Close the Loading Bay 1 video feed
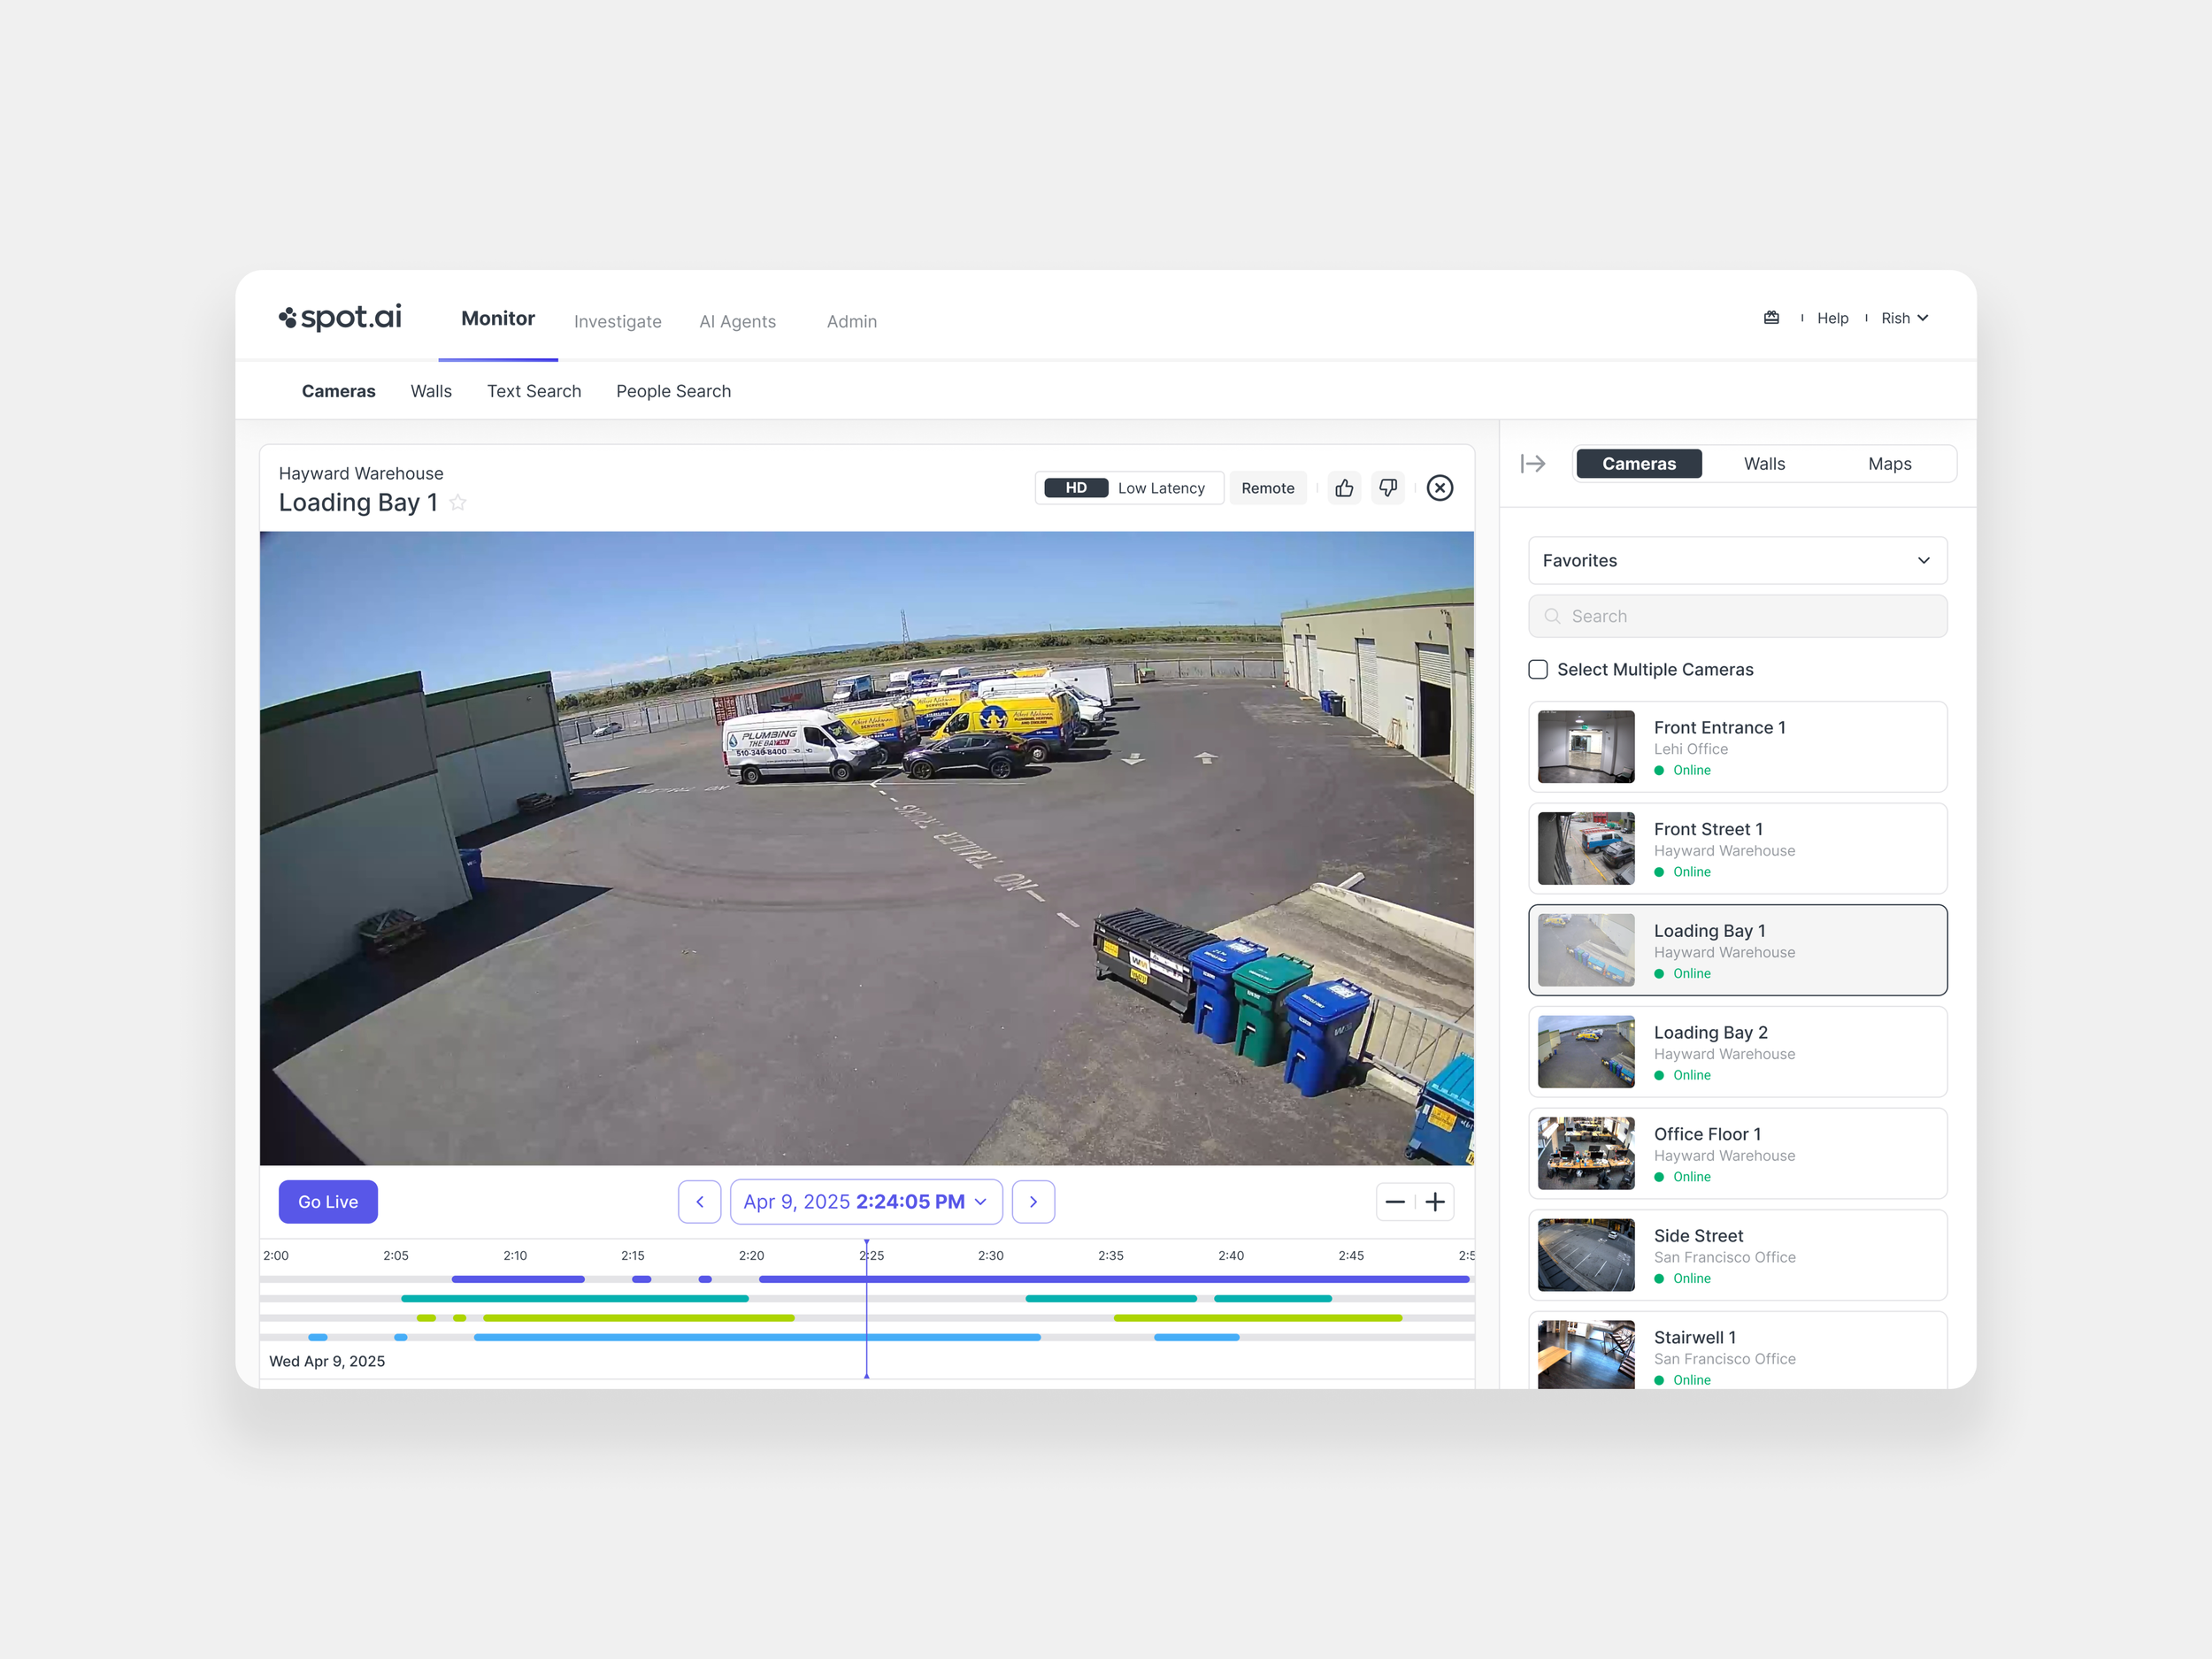 pos(1440,488)
